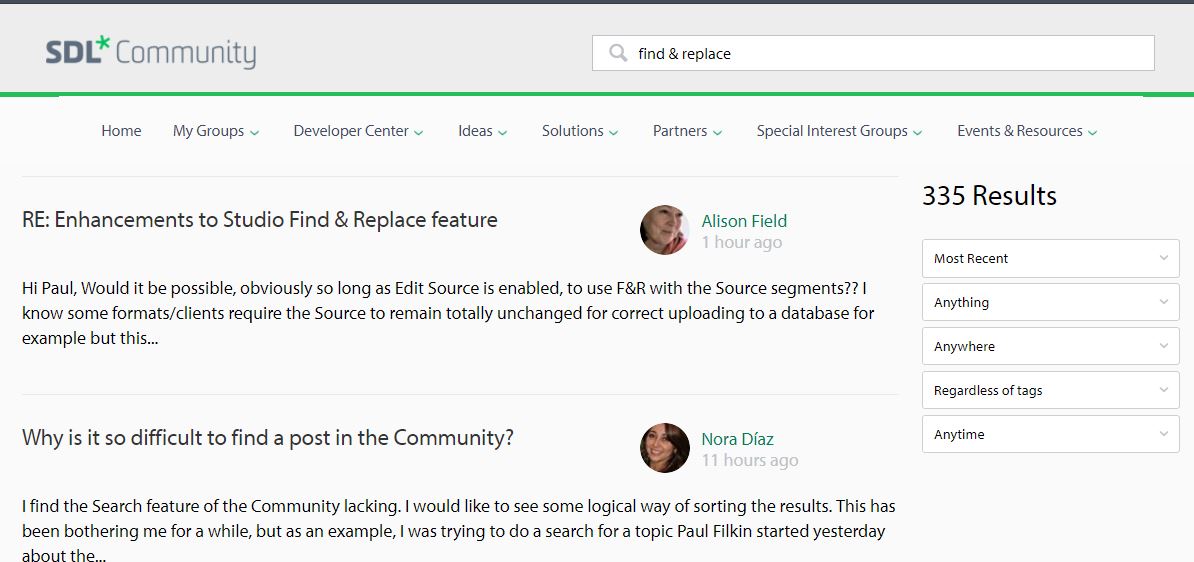
Task: Expand the Ideas navigation menu
Action: (x=482, y=131)
